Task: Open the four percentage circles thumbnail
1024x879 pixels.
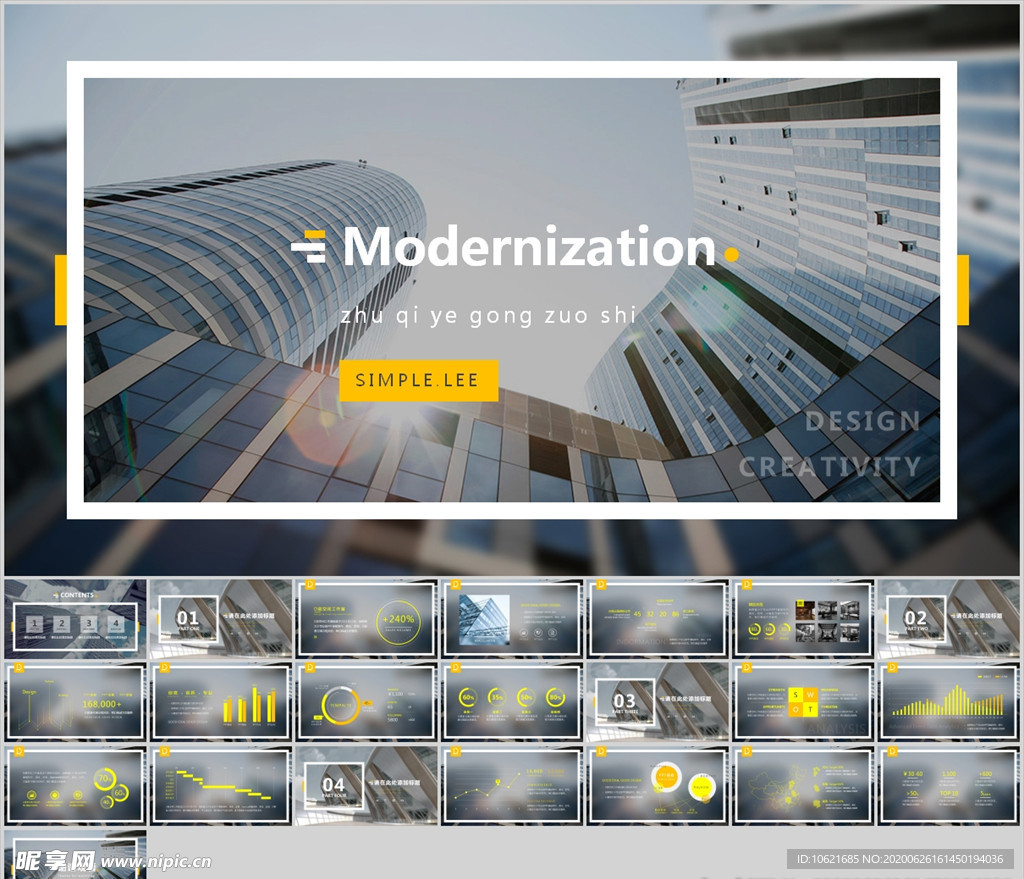Action: 512,702
